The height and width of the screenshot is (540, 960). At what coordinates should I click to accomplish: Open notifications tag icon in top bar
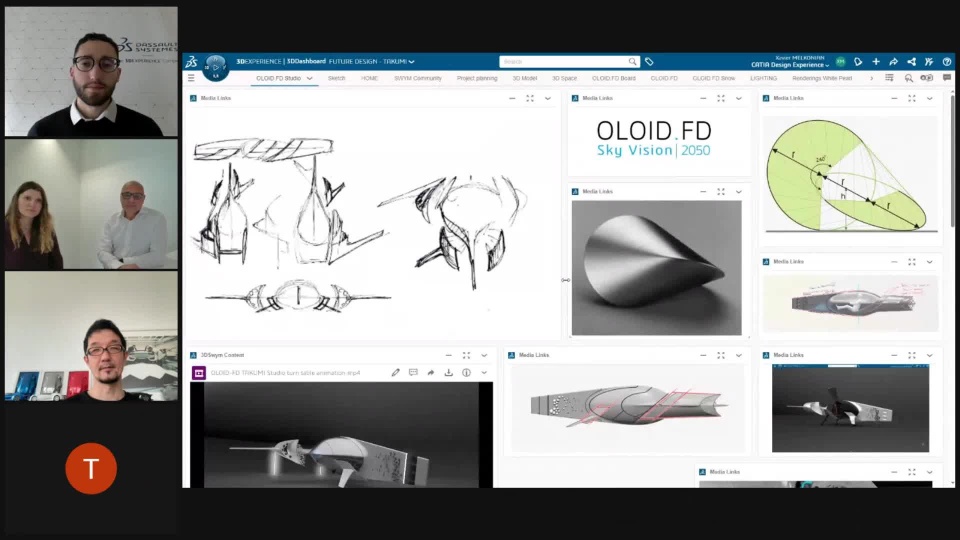[x=858, y=62]
